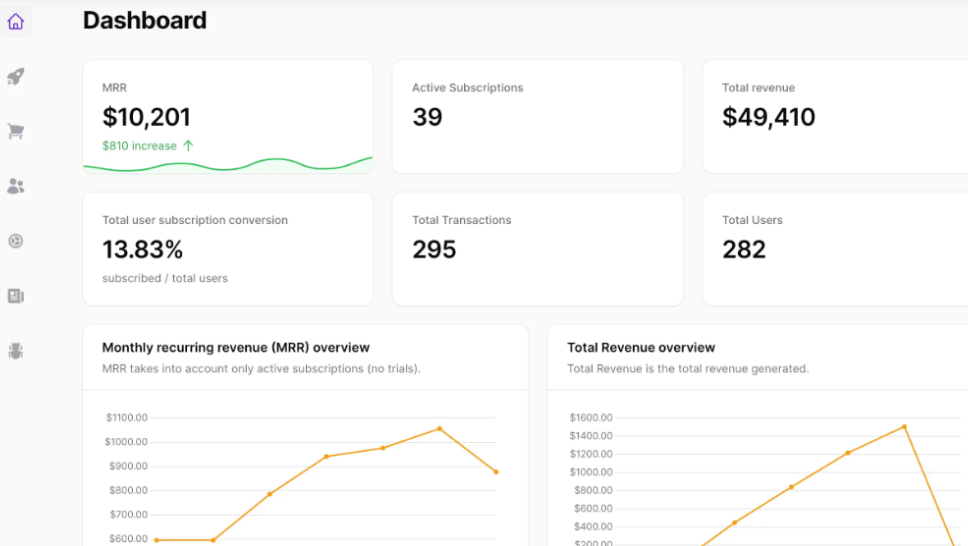Image resolution: width=968 pixels, height=546 pixels.
Task: Click the last data point on MRR chart
Action: click(x=496, y=472)
